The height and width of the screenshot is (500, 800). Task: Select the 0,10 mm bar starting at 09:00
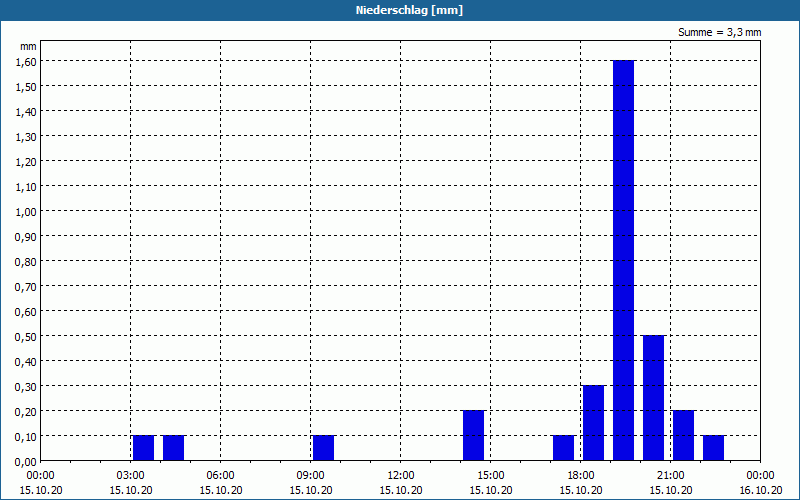323,447
